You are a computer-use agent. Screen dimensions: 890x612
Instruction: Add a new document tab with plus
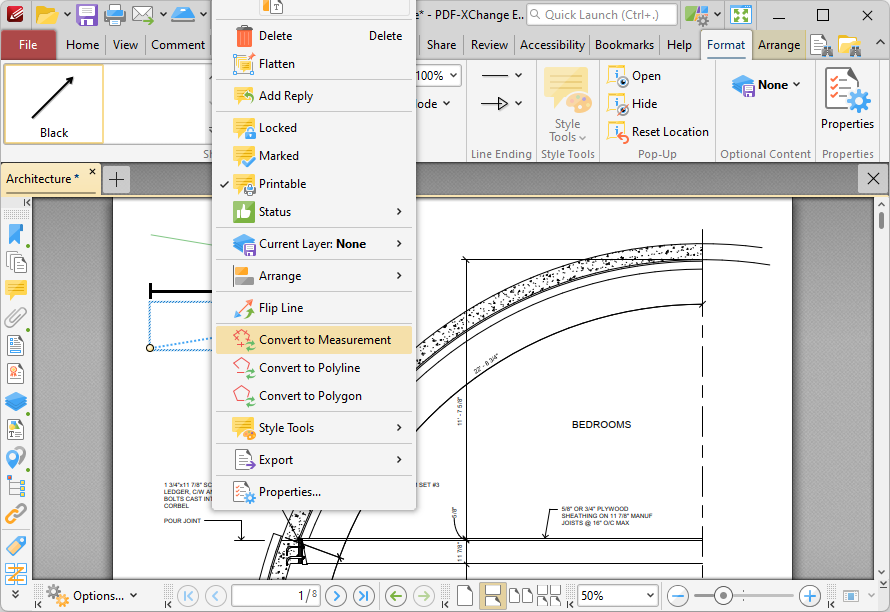point(116,179)
